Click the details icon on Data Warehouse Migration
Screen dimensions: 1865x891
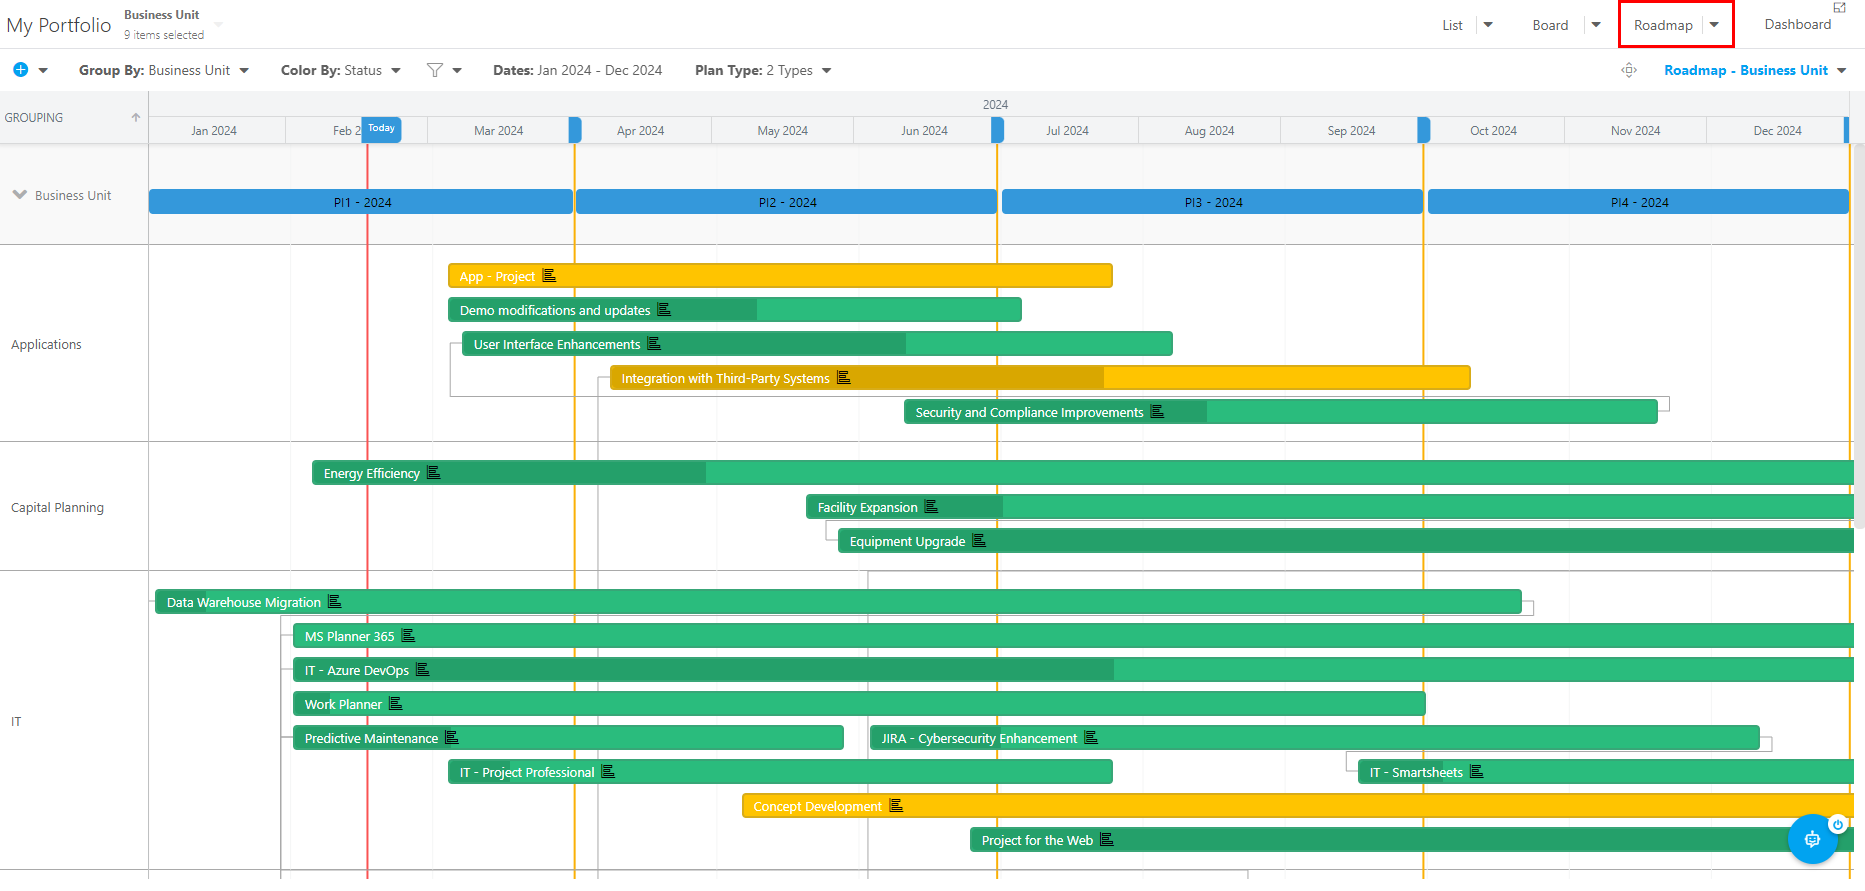point(335,602)
